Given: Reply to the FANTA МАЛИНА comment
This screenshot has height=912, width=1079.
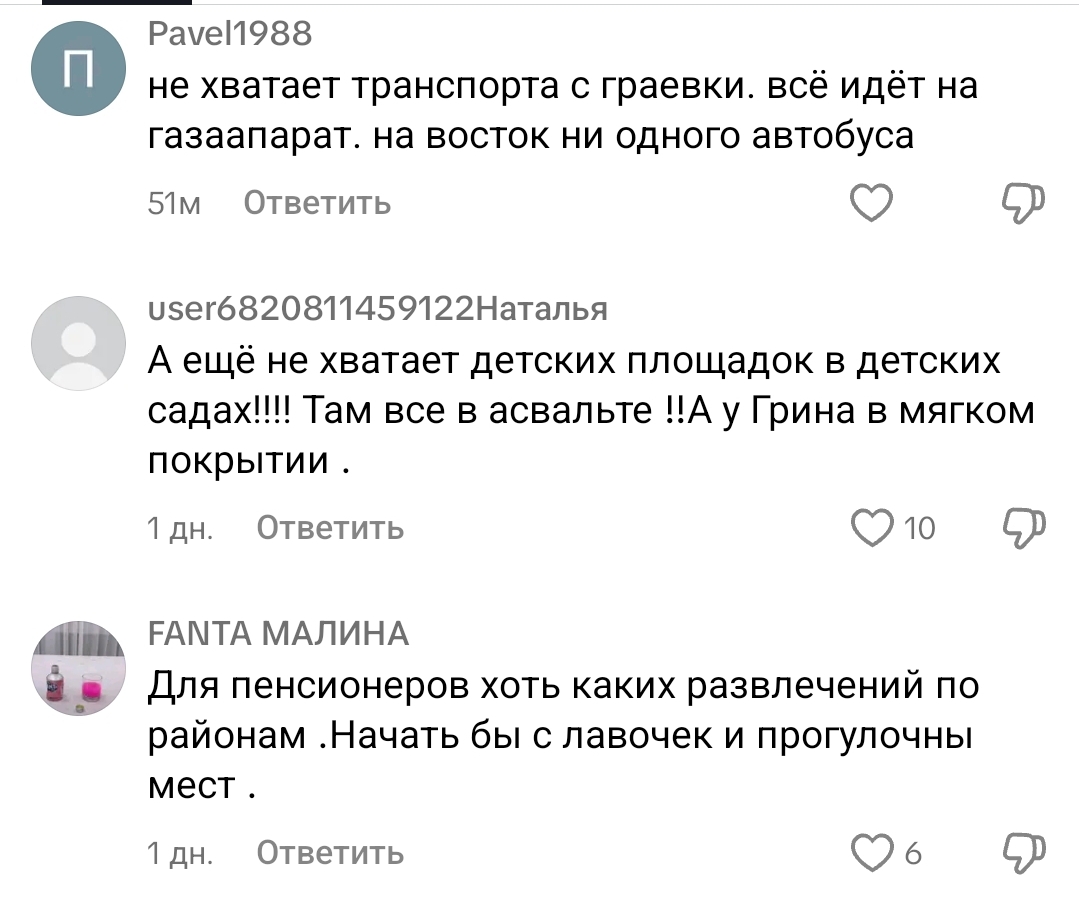Looking at the screenshot, I should (x=330, y=852).
